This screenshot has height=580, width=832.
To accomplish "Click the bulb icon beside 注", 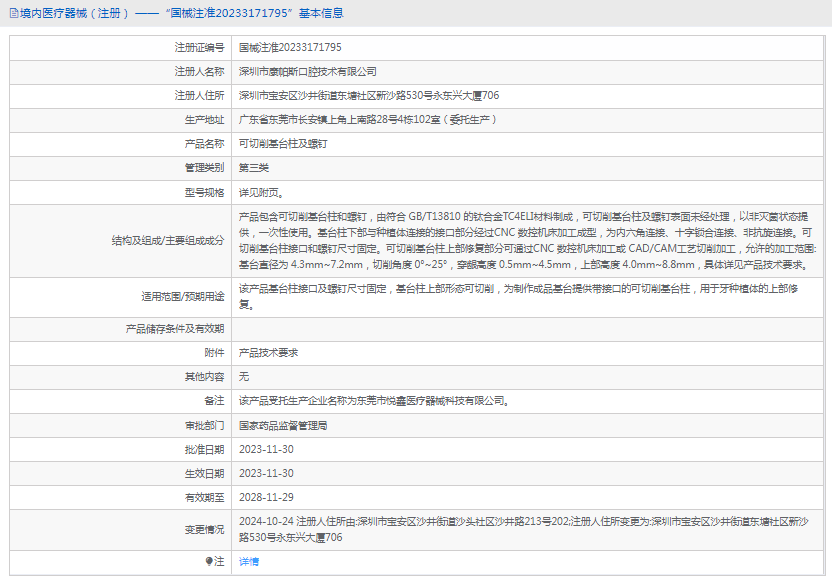I will tap(209, 561).
